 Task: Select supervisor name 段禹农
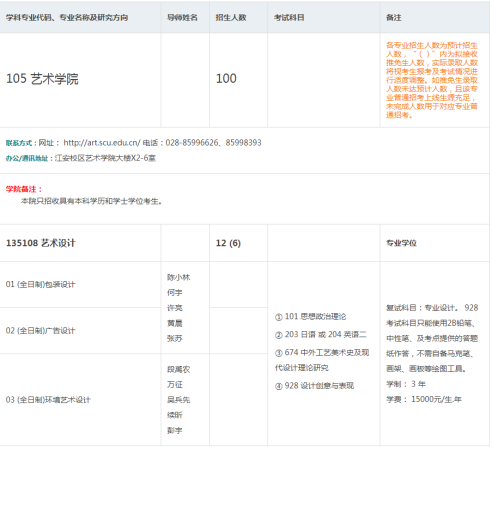click(179, 369)
